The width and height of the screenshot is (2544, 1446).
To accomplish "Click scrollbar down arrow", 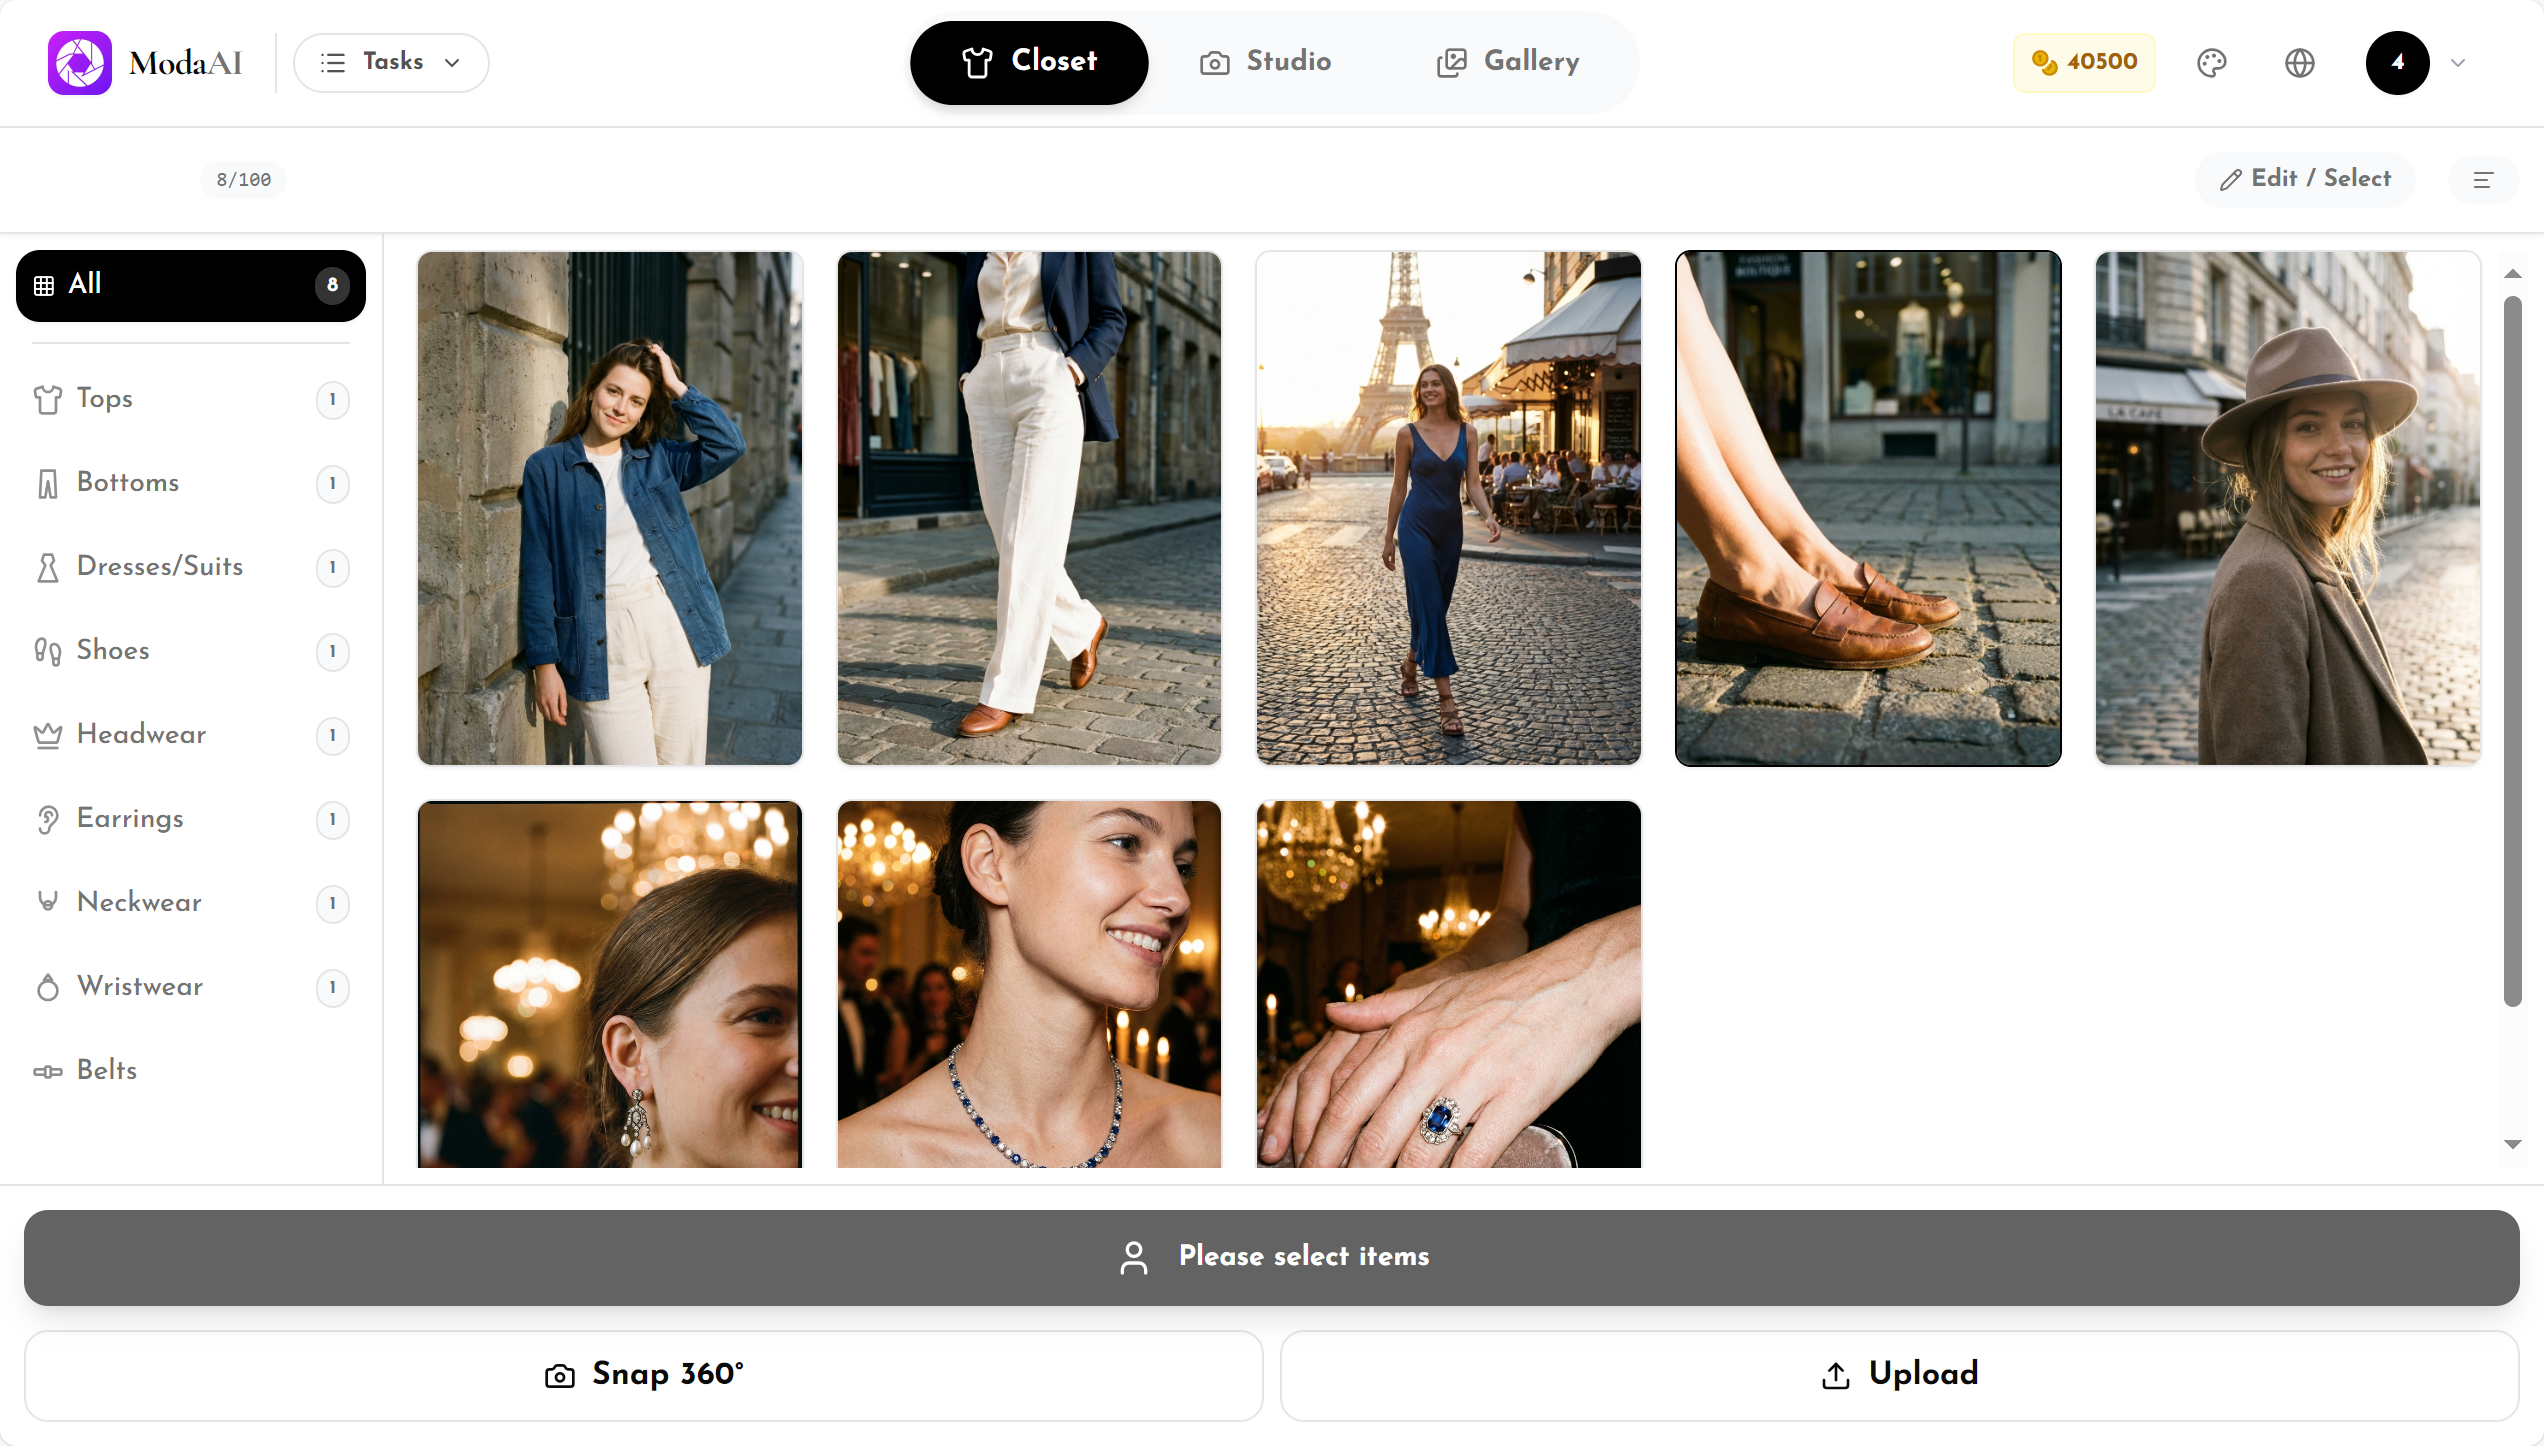I will [2512, 1145].
